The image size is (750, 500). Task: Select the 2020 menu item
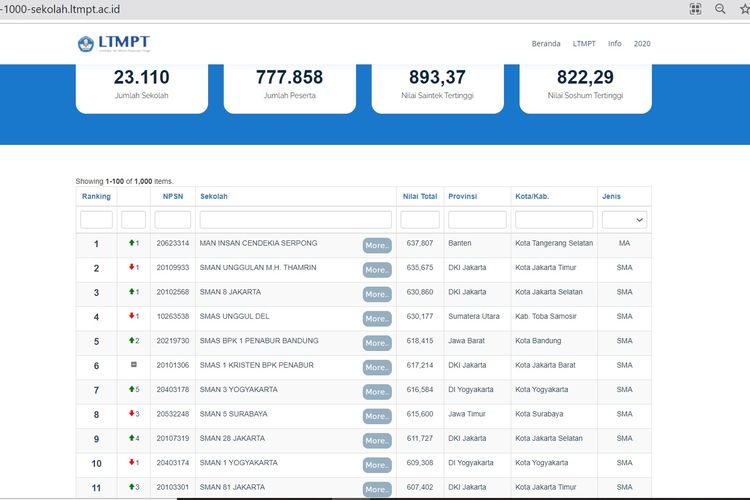[642, 44]
